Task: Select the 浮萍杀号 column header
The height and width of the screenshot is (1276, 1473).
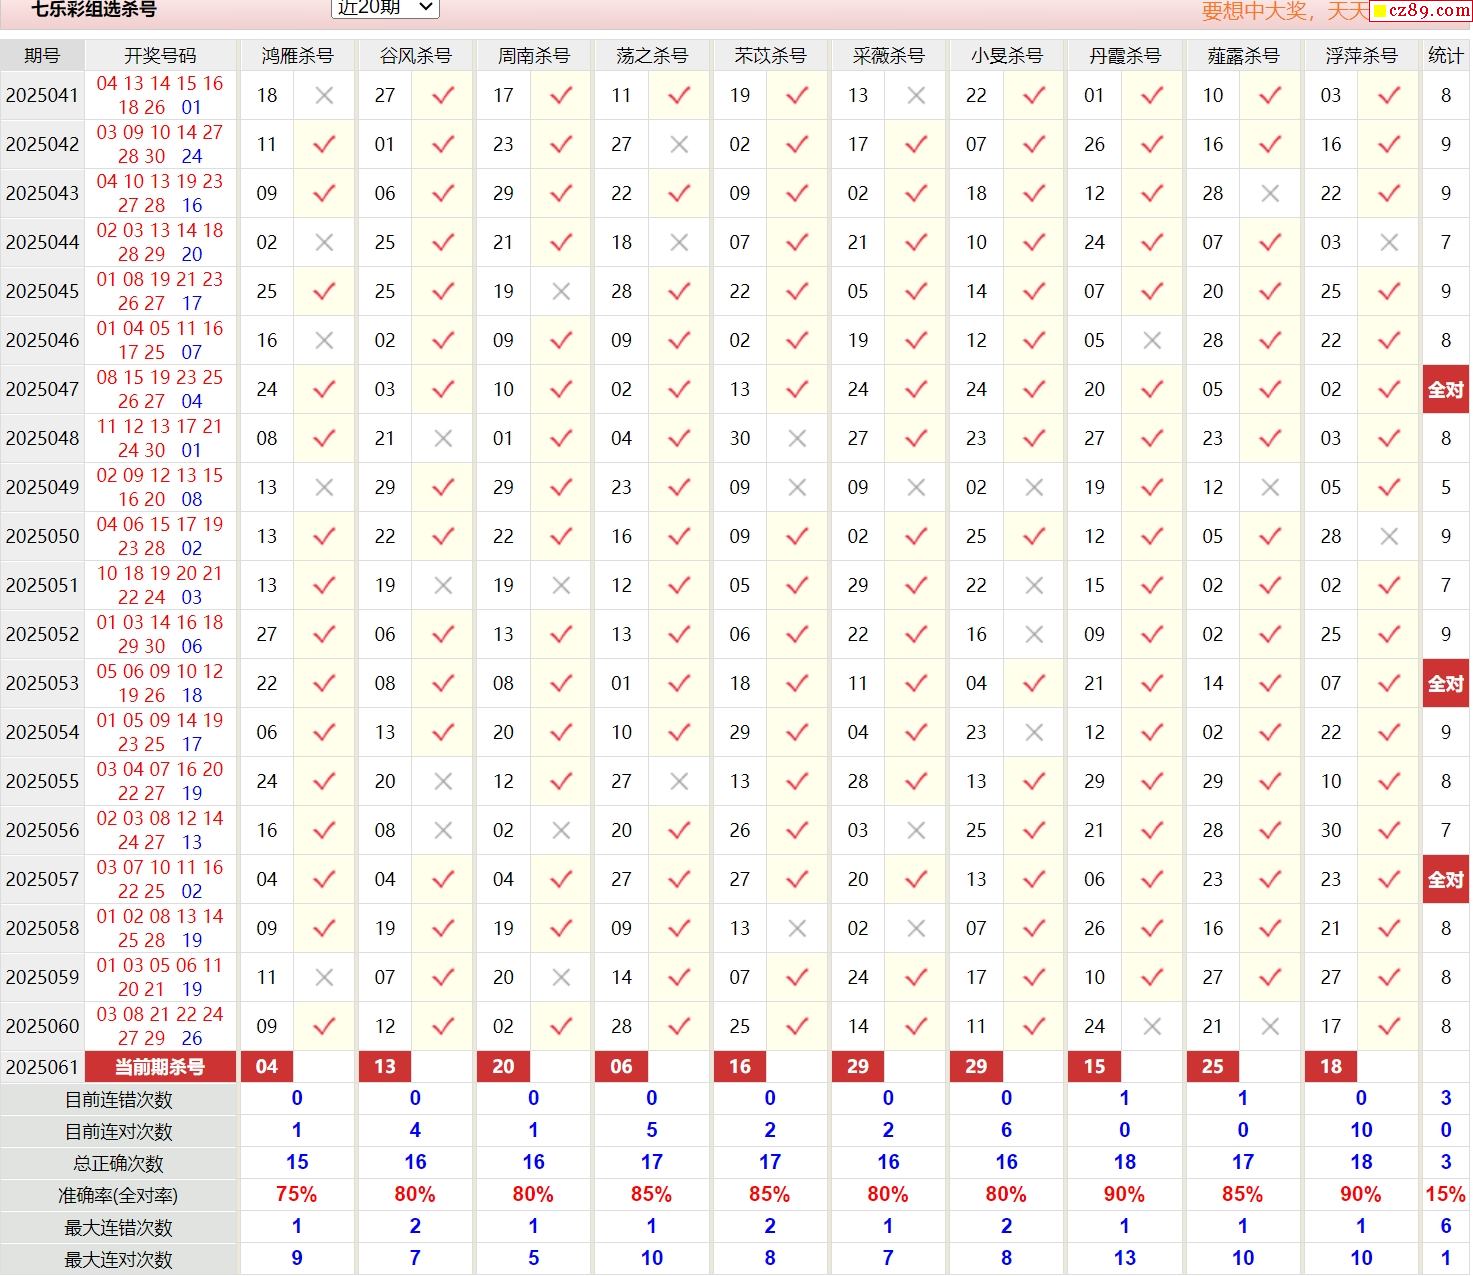Action: pos(1361,56)
